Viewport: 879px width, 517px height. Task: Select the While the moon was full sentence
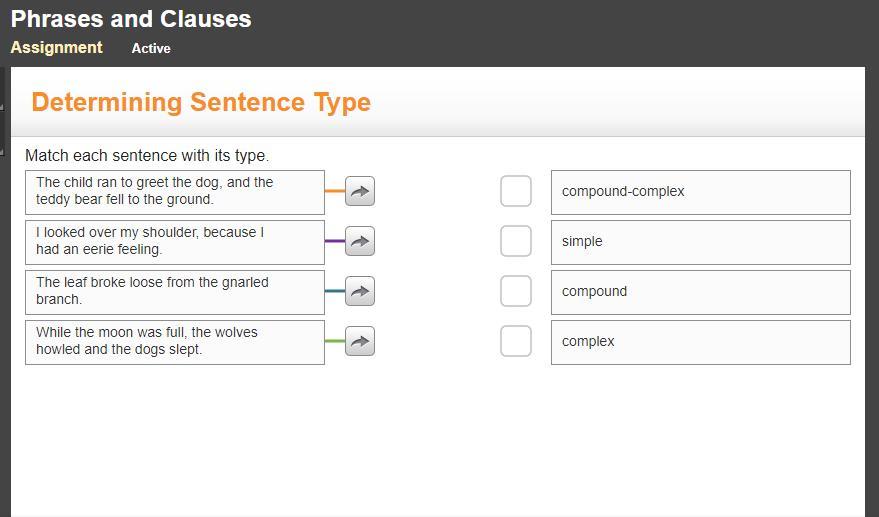click(x=175, y=342)
